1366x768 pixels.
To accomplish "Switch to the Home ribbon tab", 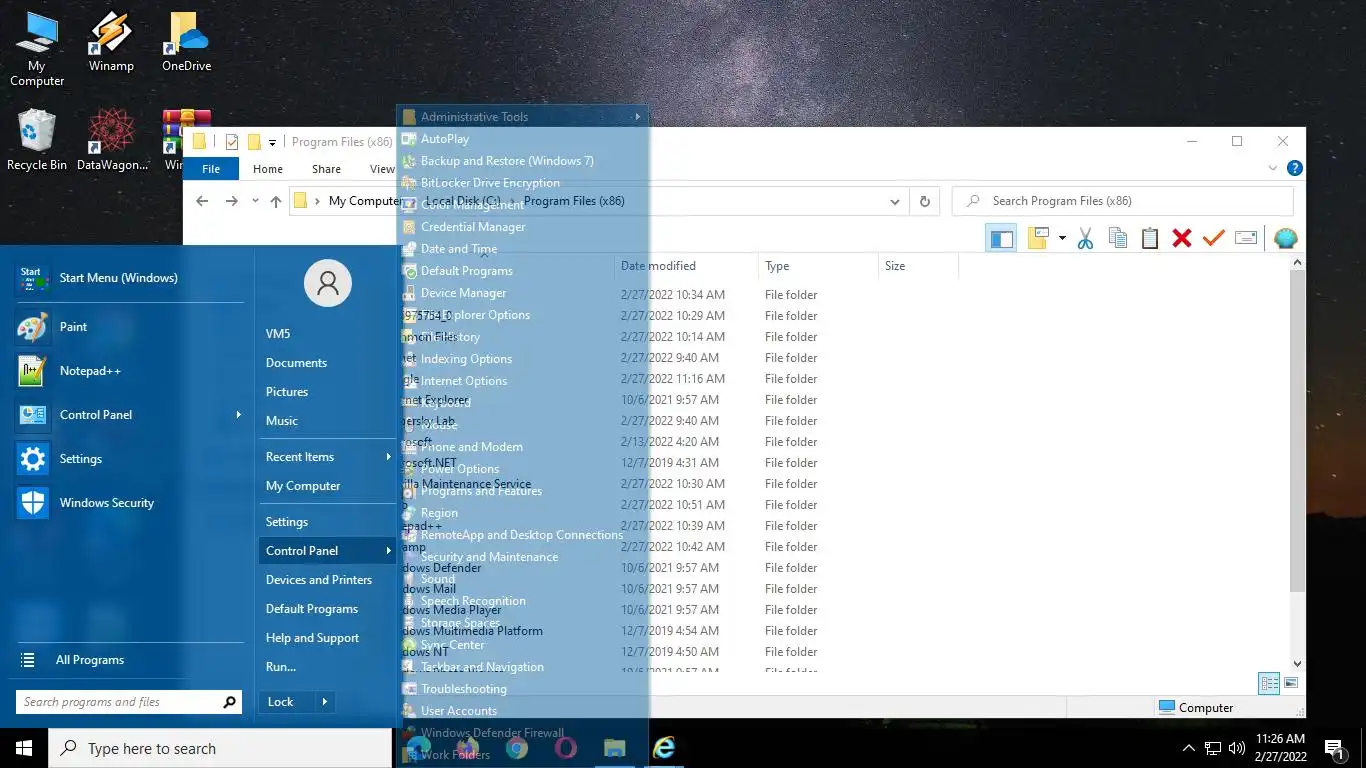I will [268, 169].
